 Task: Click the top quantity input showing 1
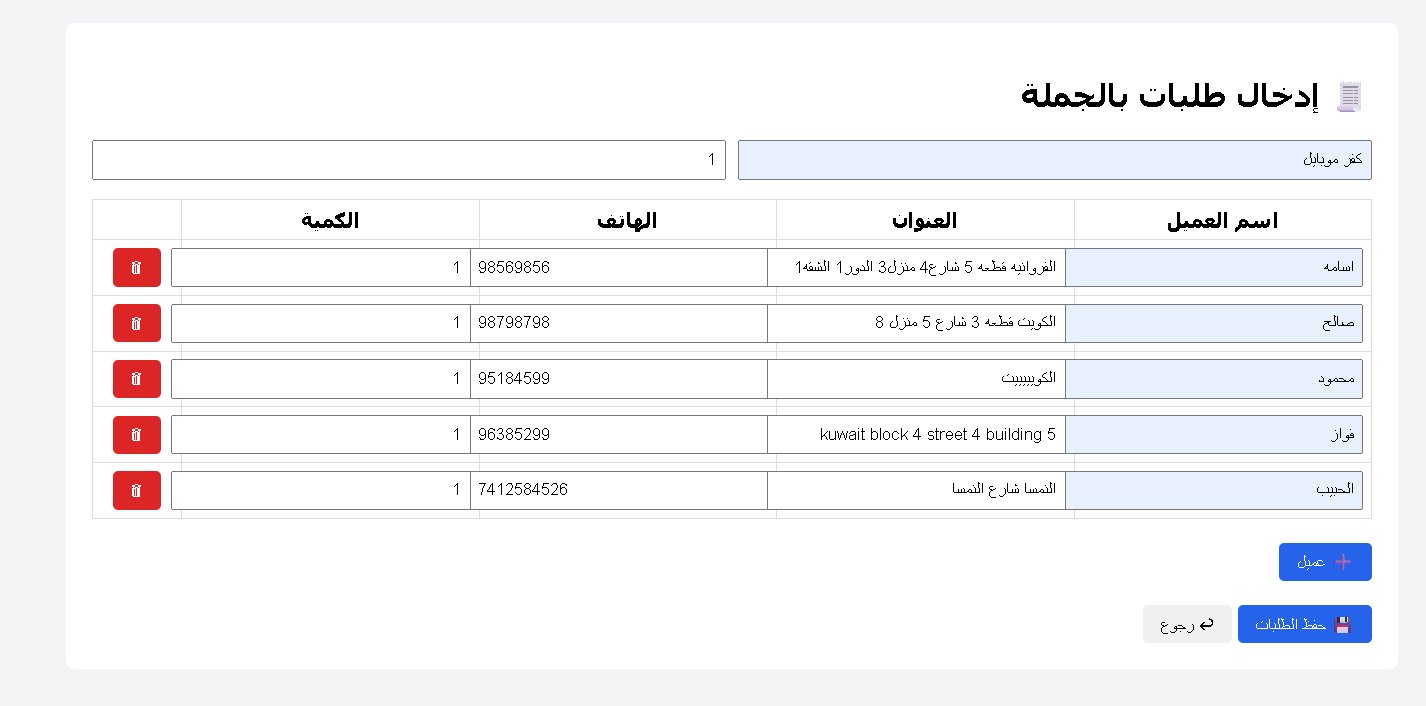(x=408, y=159)
